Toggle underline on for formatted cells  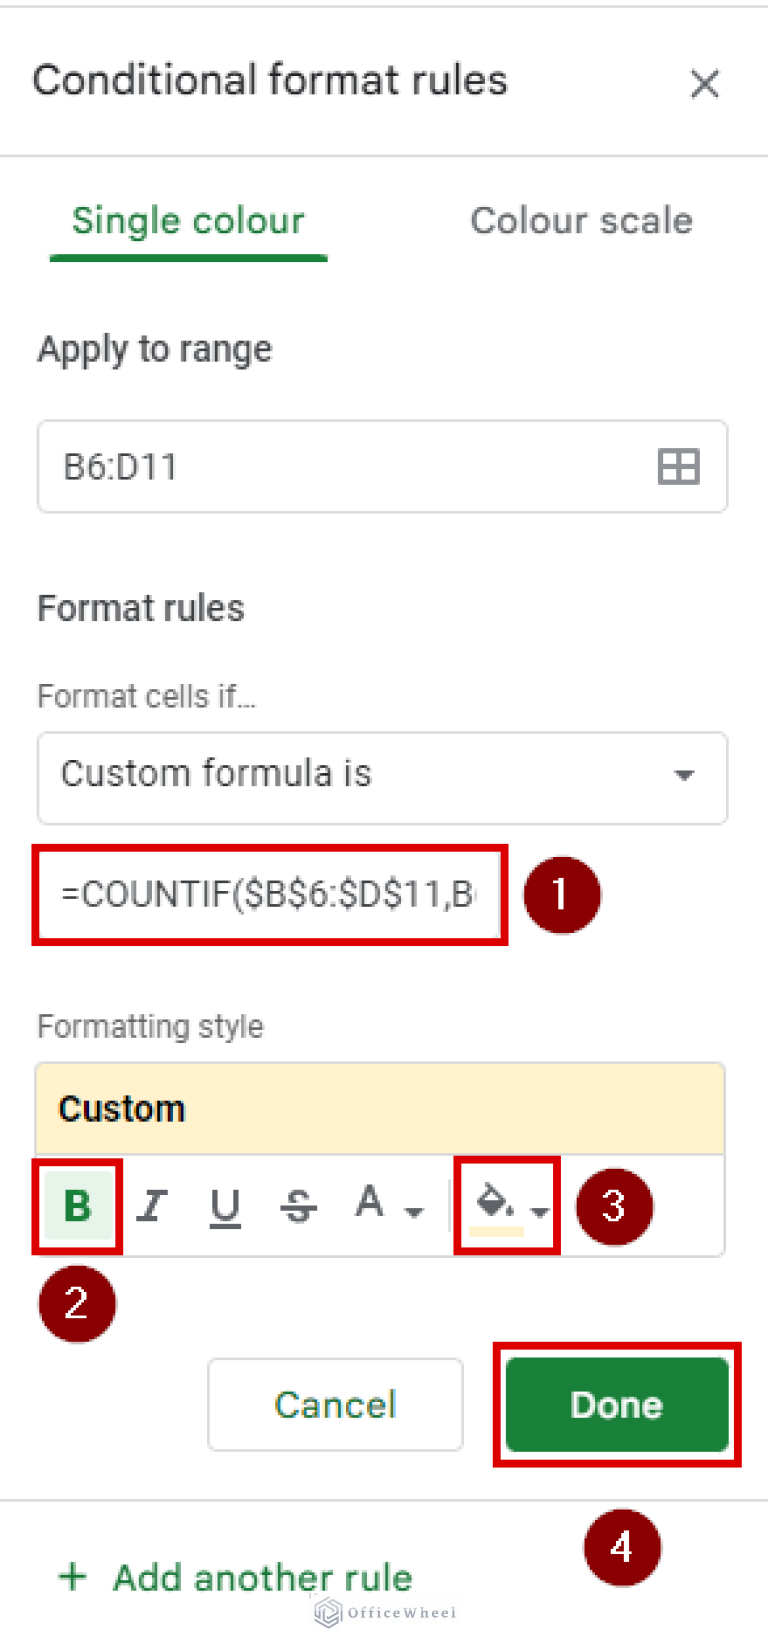(x=224, y=1206)
